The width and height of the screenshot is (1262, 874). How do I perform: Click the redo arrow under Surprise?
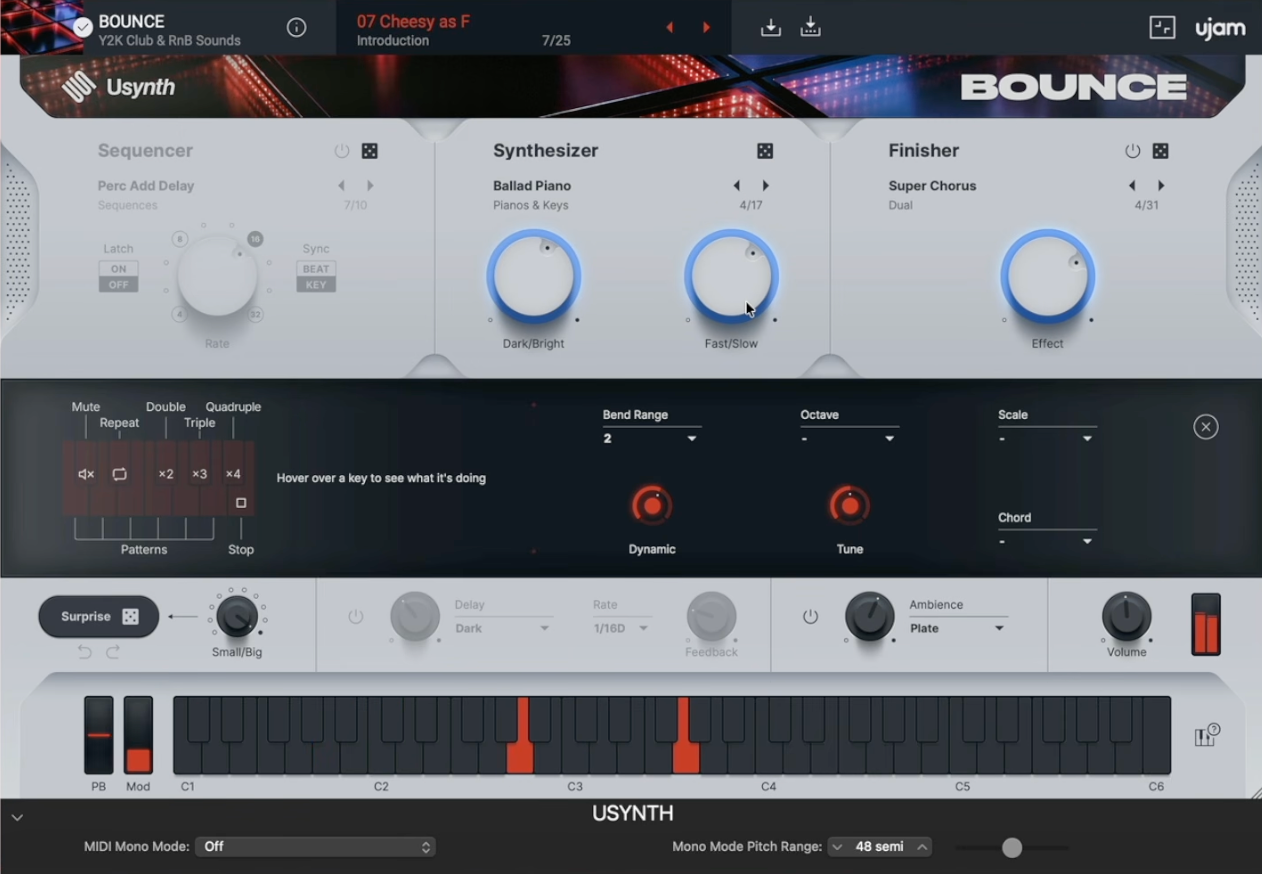coord(113,652)
